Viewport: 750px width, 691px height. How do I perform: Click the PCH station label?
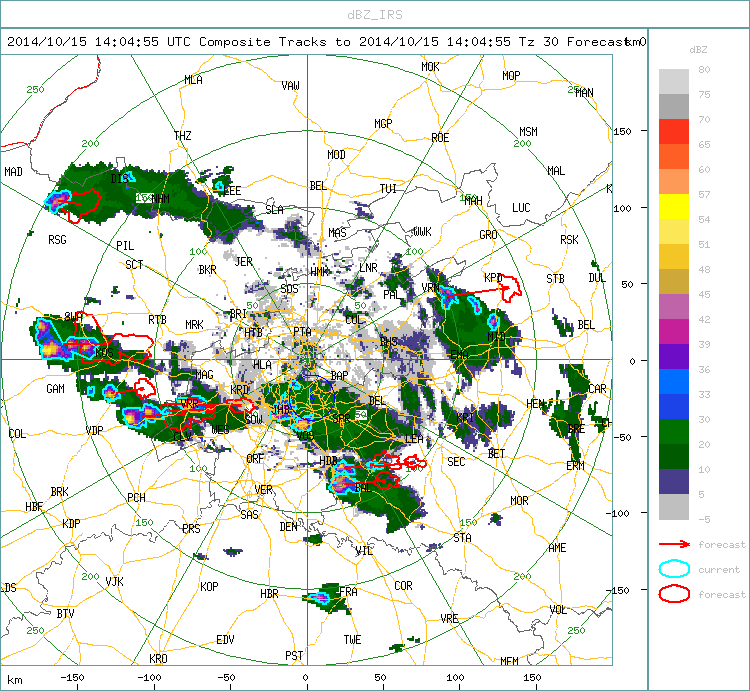pyautogui.click(x=136, y=498)
